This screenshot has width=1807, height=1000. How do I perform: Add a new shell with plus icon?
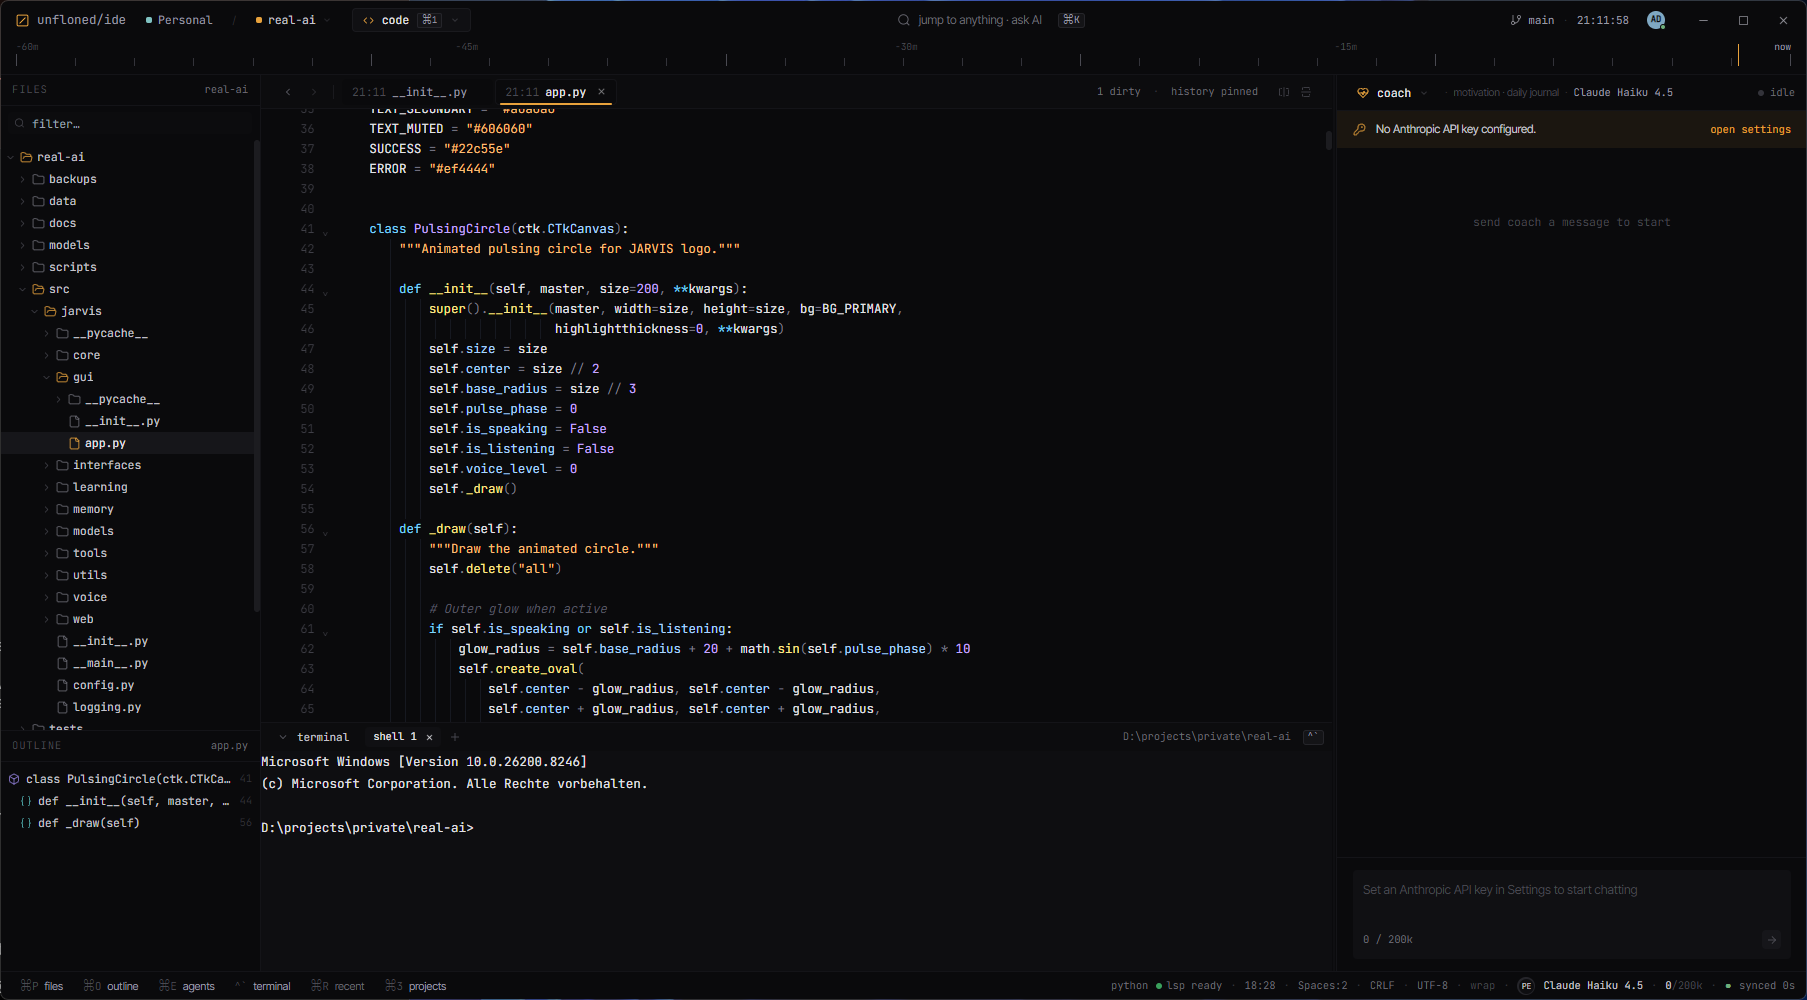(455, 737)
